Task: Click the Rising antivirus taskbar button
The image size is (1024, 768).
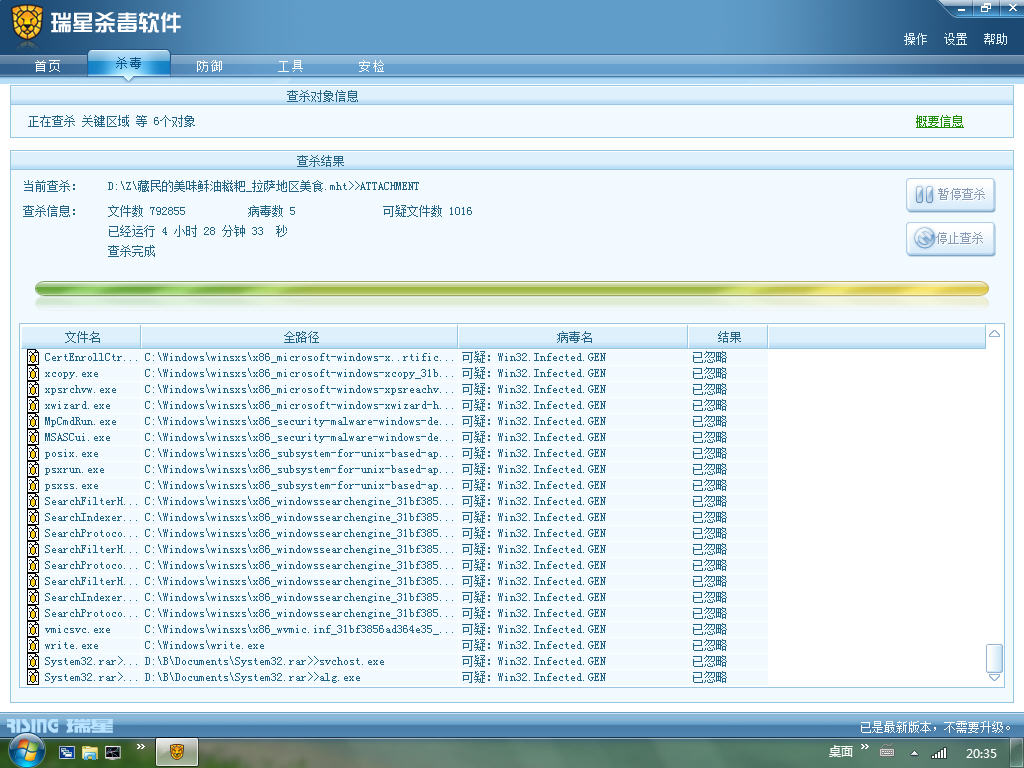Action: pos(177,752)
